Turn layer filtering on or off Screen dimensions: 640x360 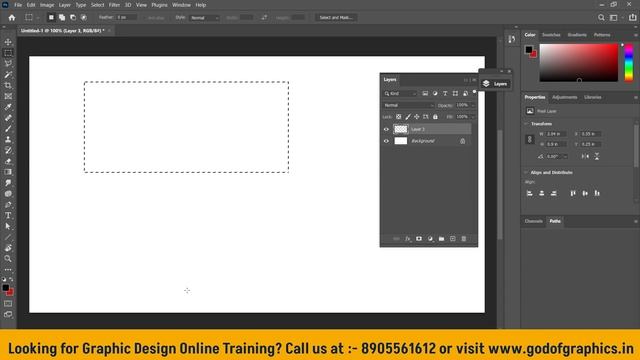(474, 92)
